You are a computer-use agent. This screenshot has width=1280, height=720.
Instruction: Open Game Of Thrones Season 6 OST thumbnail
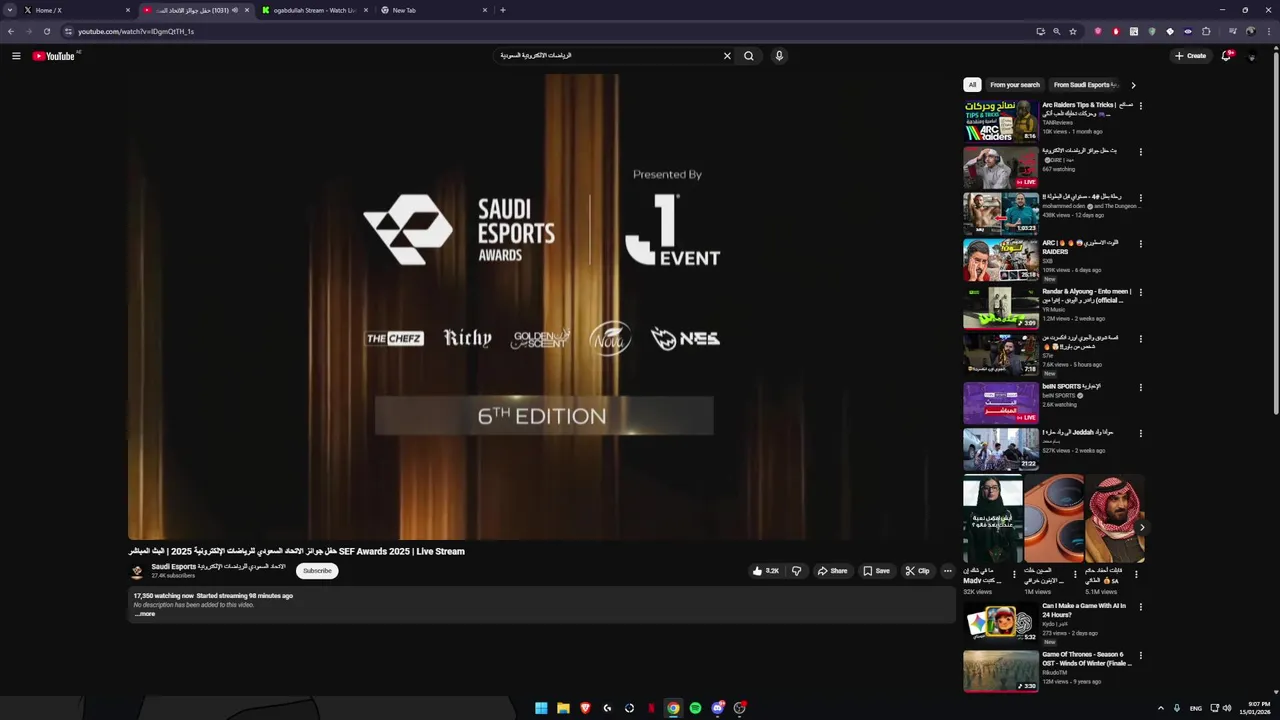(x=1001, y=671)
